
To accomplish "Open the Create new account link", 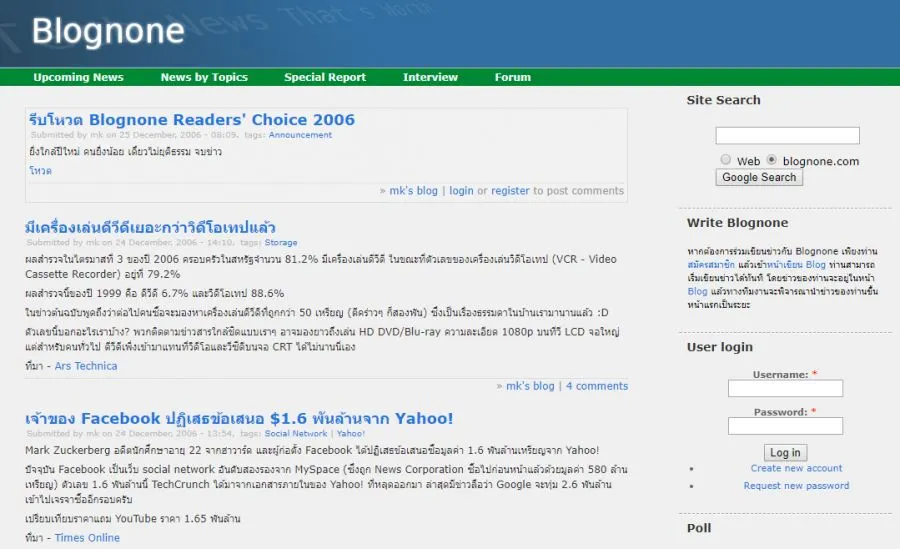I will (x=796, y=468).
